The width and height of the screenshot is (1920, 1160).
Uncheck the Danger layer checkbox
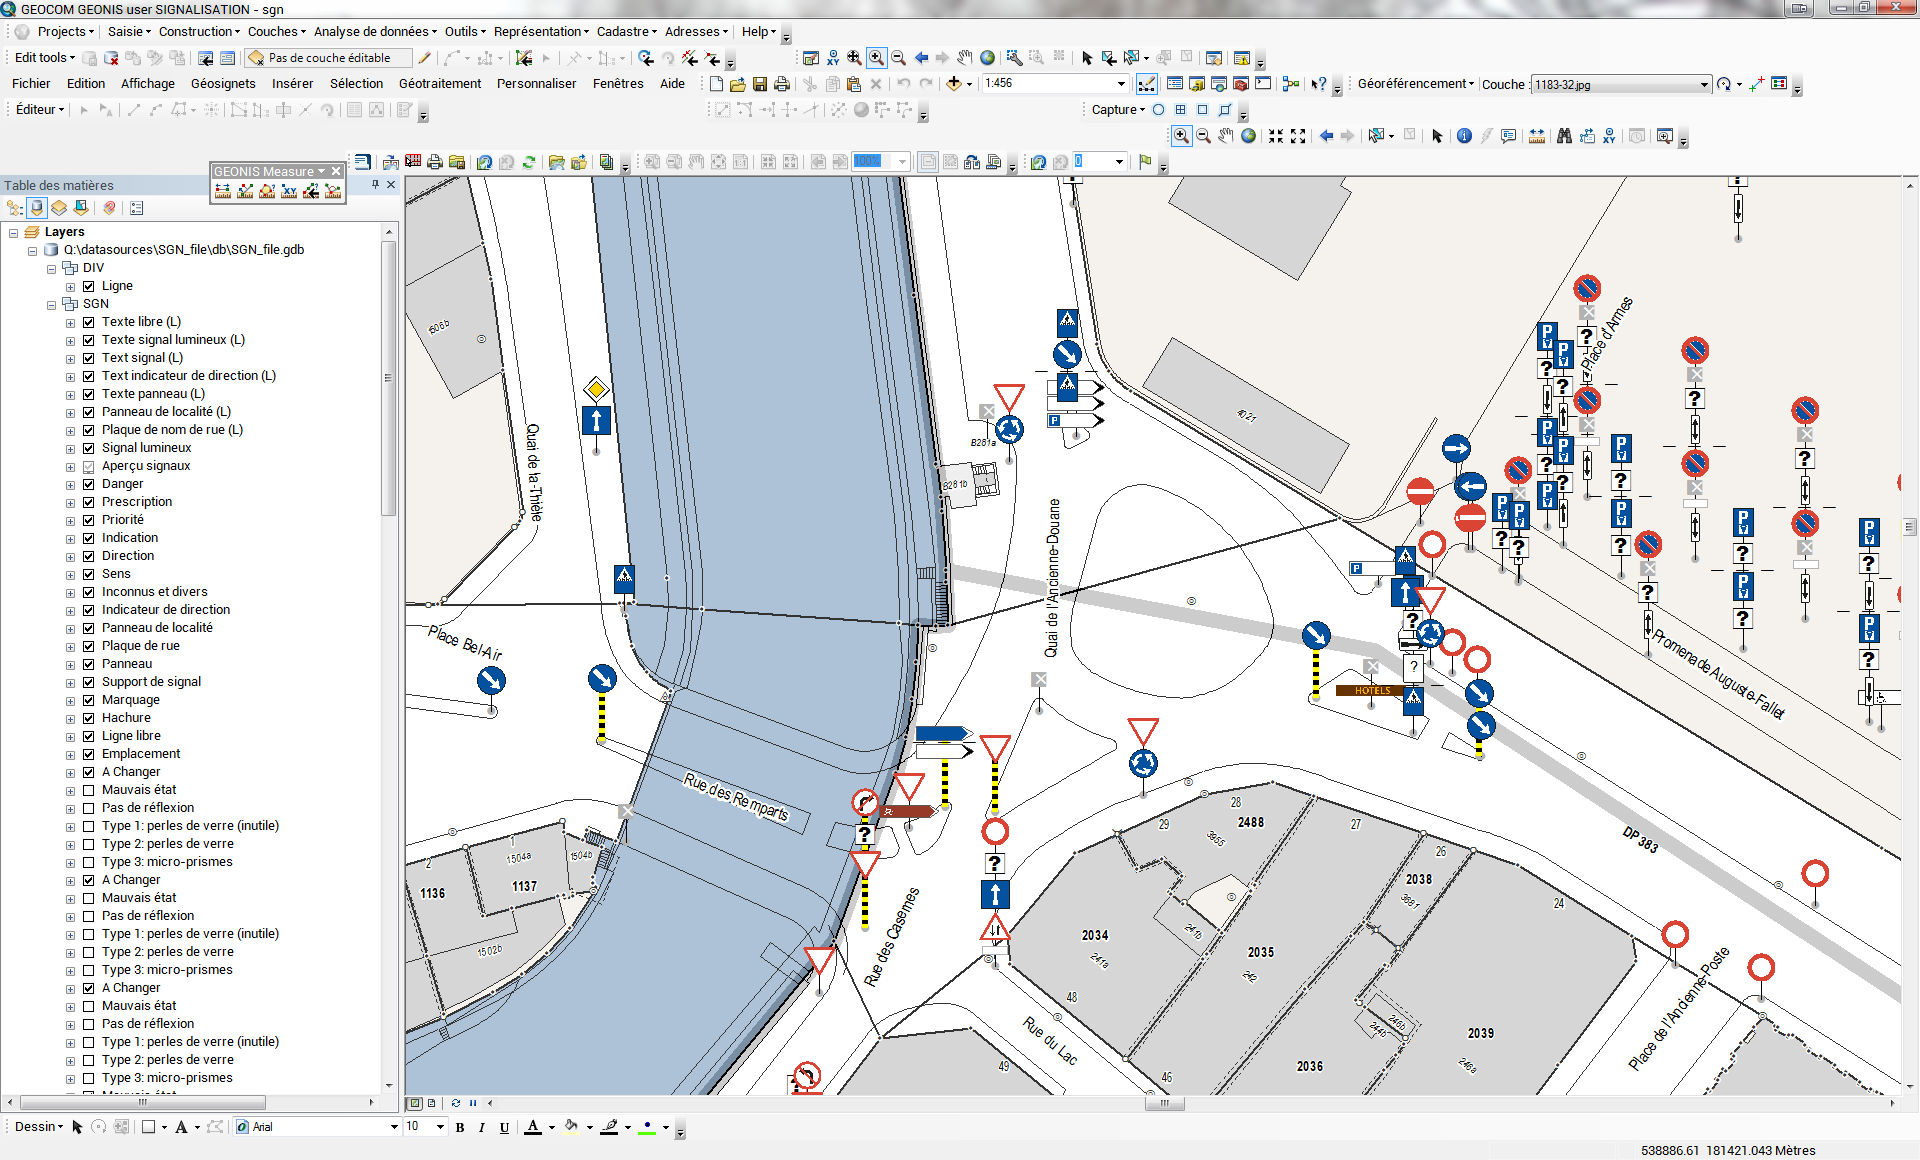coord(89,484)
